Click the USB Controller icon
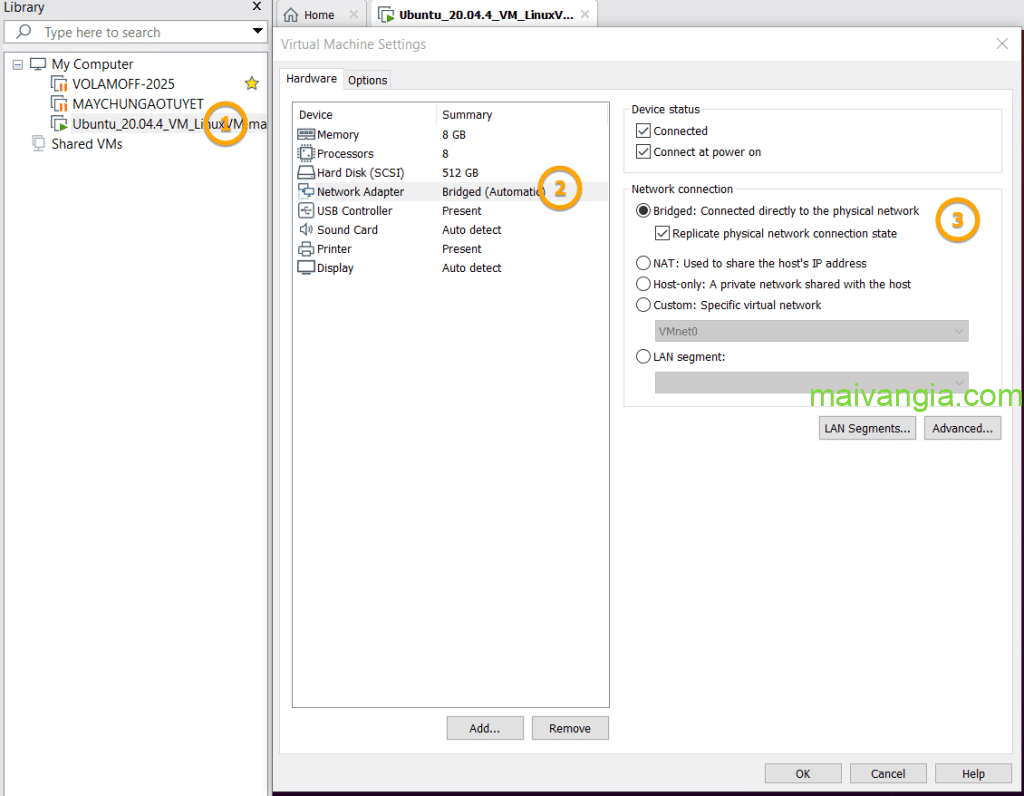Screen dimensions: 1024x796 click(x=306, y=211)
